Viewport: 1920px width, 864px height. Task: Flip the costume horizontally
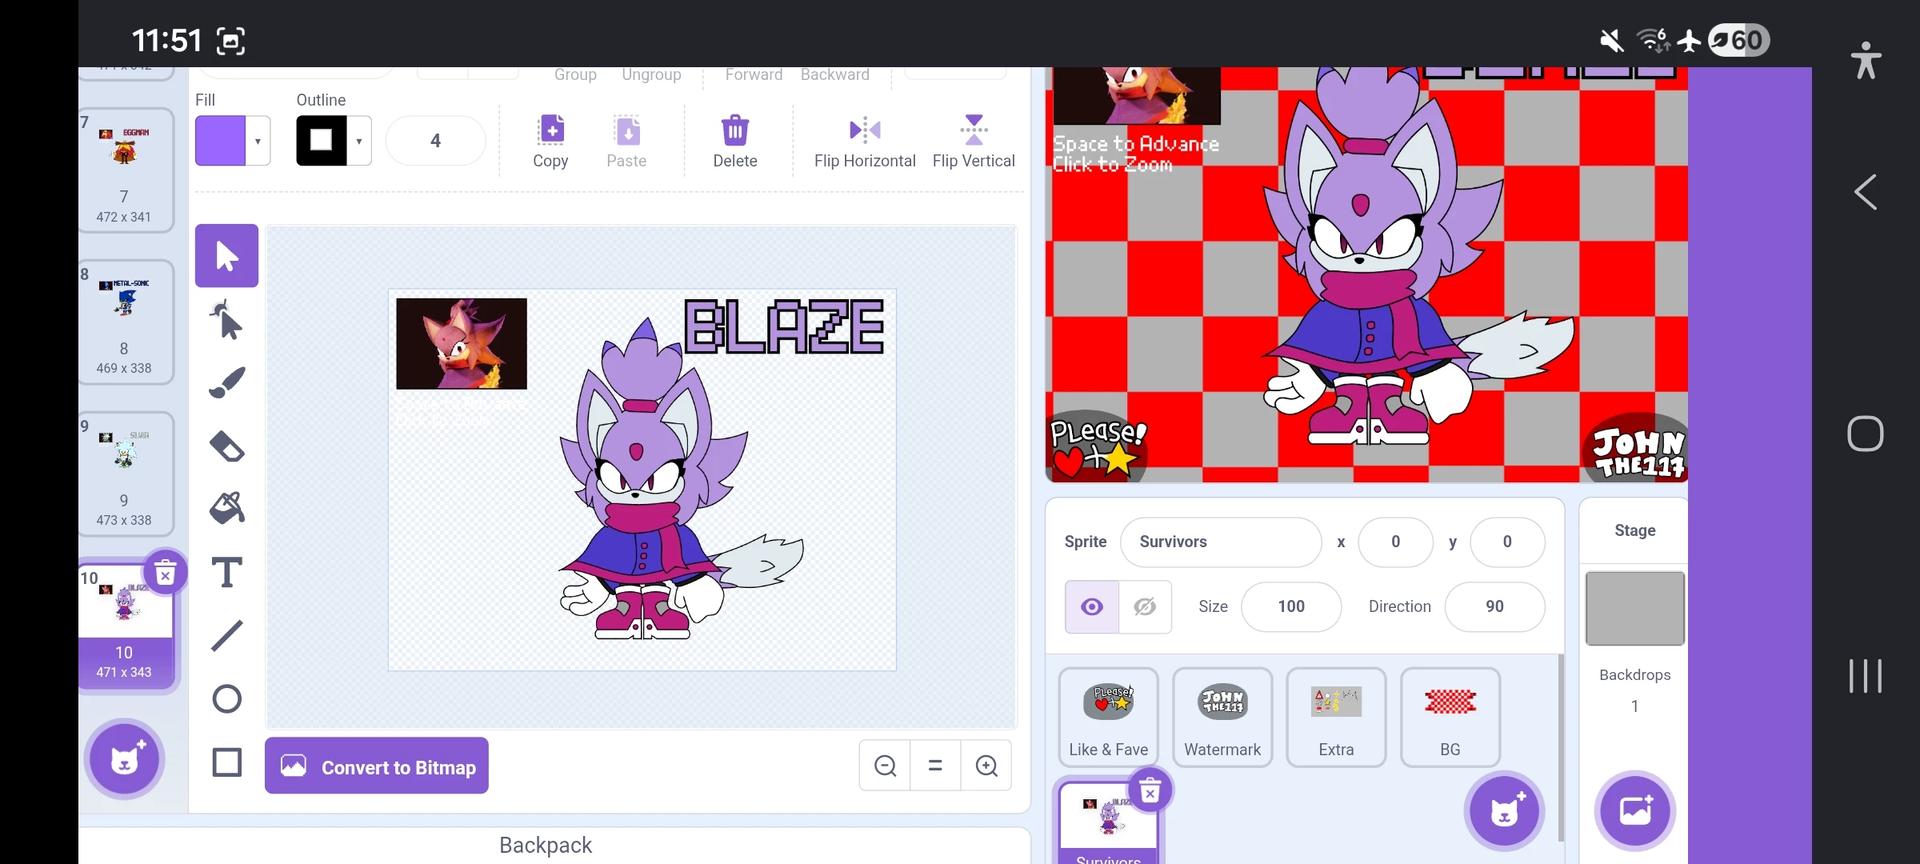click(865, 142)
